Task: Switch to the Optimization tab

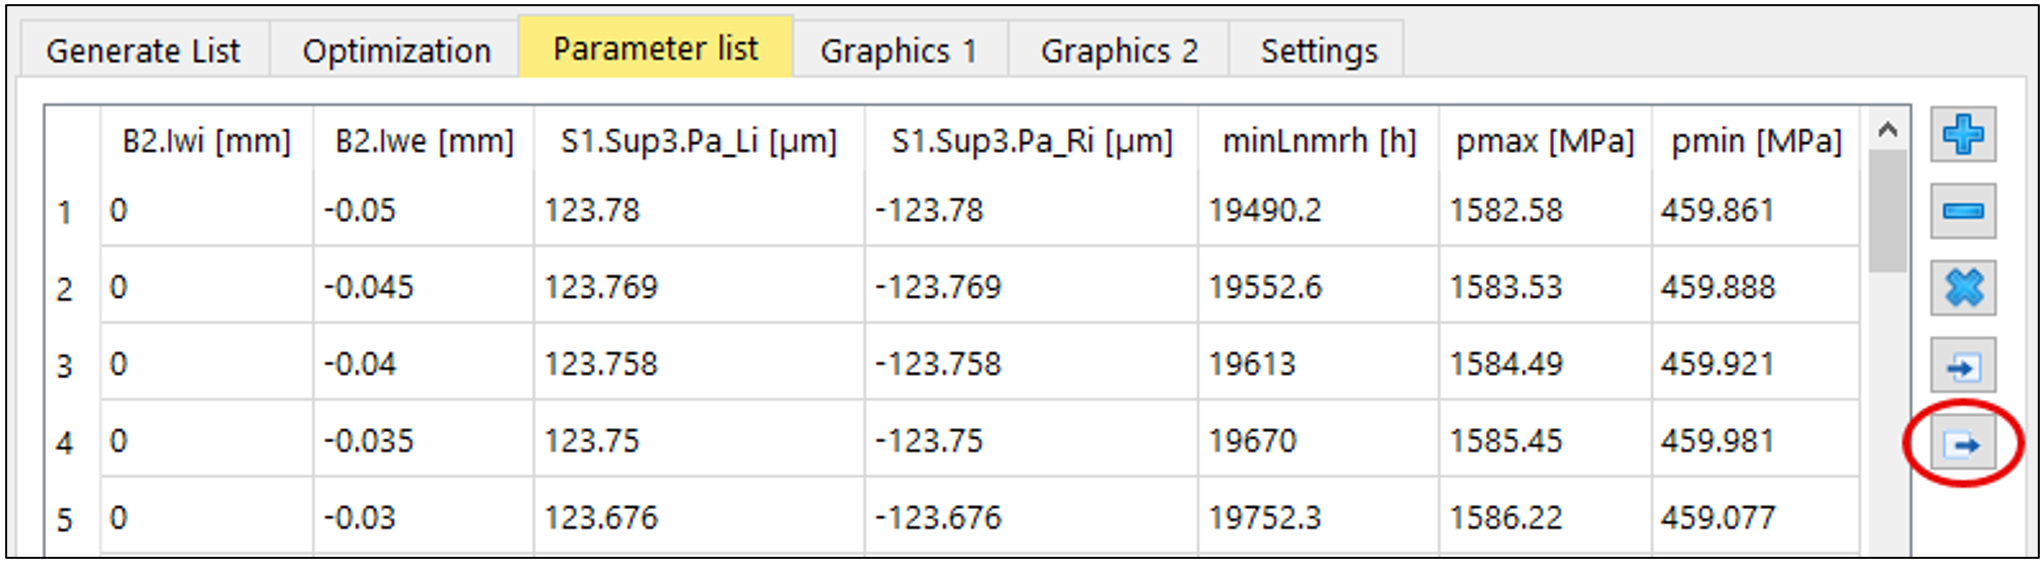Action: (396, 51)
